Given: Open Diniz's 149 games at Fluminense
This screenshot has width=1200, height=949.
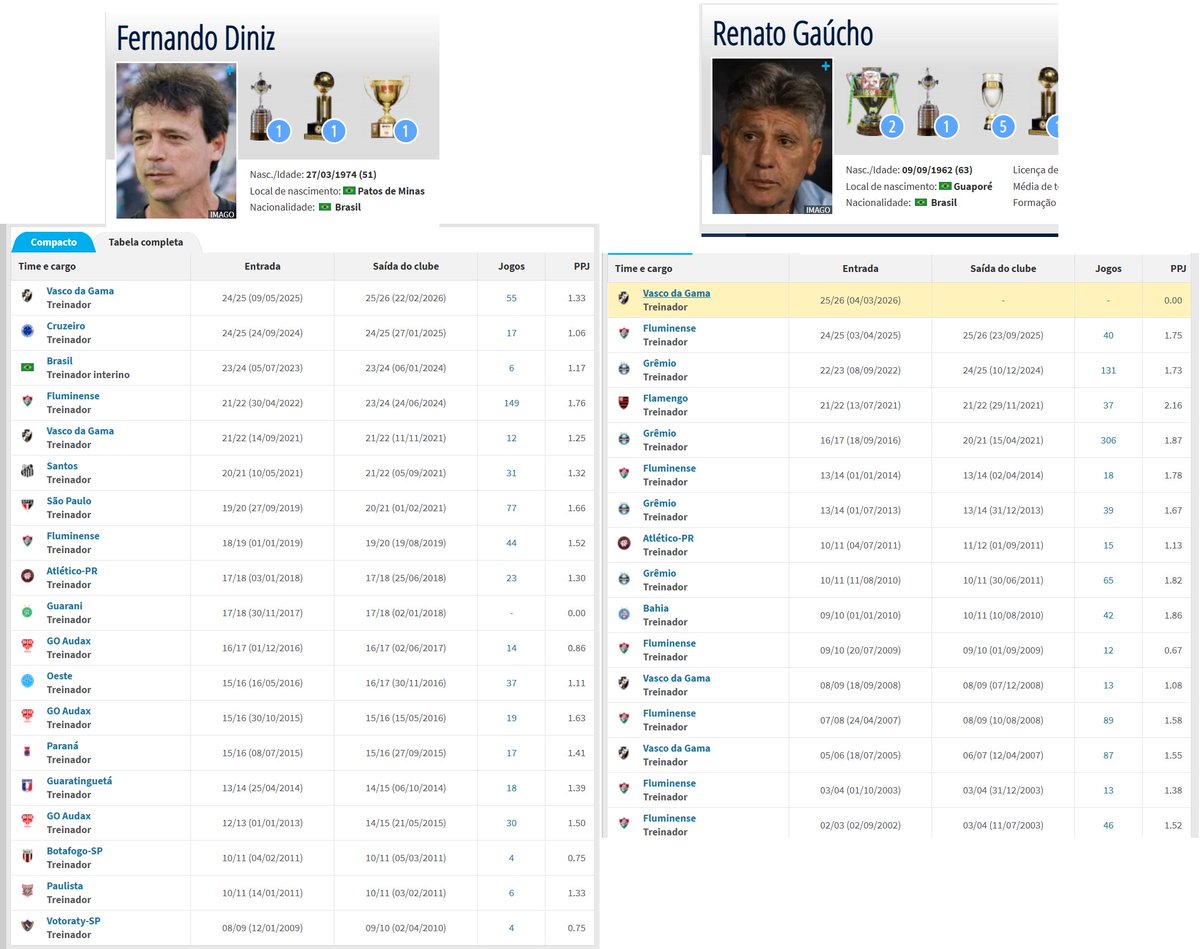Looking at the screenshot, I should coord(511,403).
